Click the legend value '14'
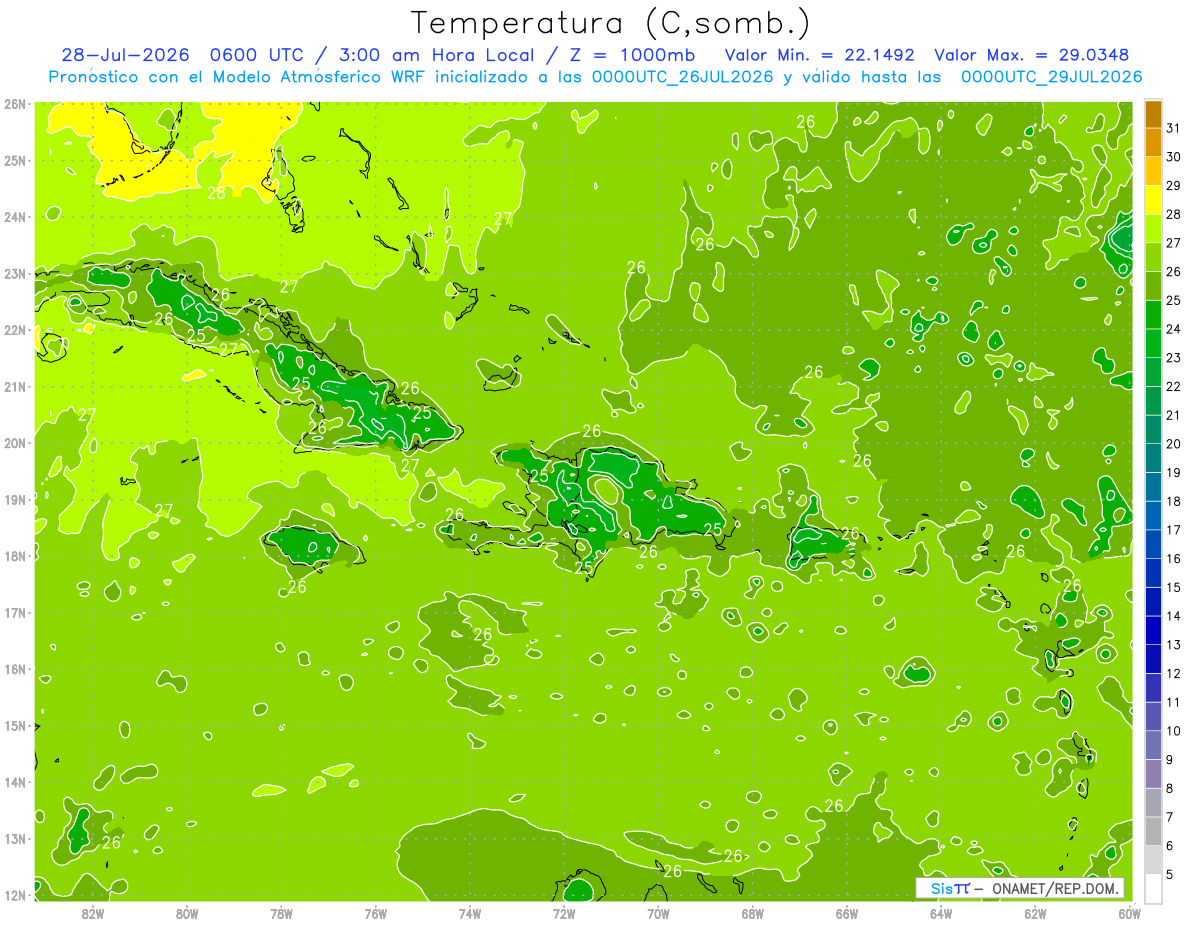 tap(1174, 616)
